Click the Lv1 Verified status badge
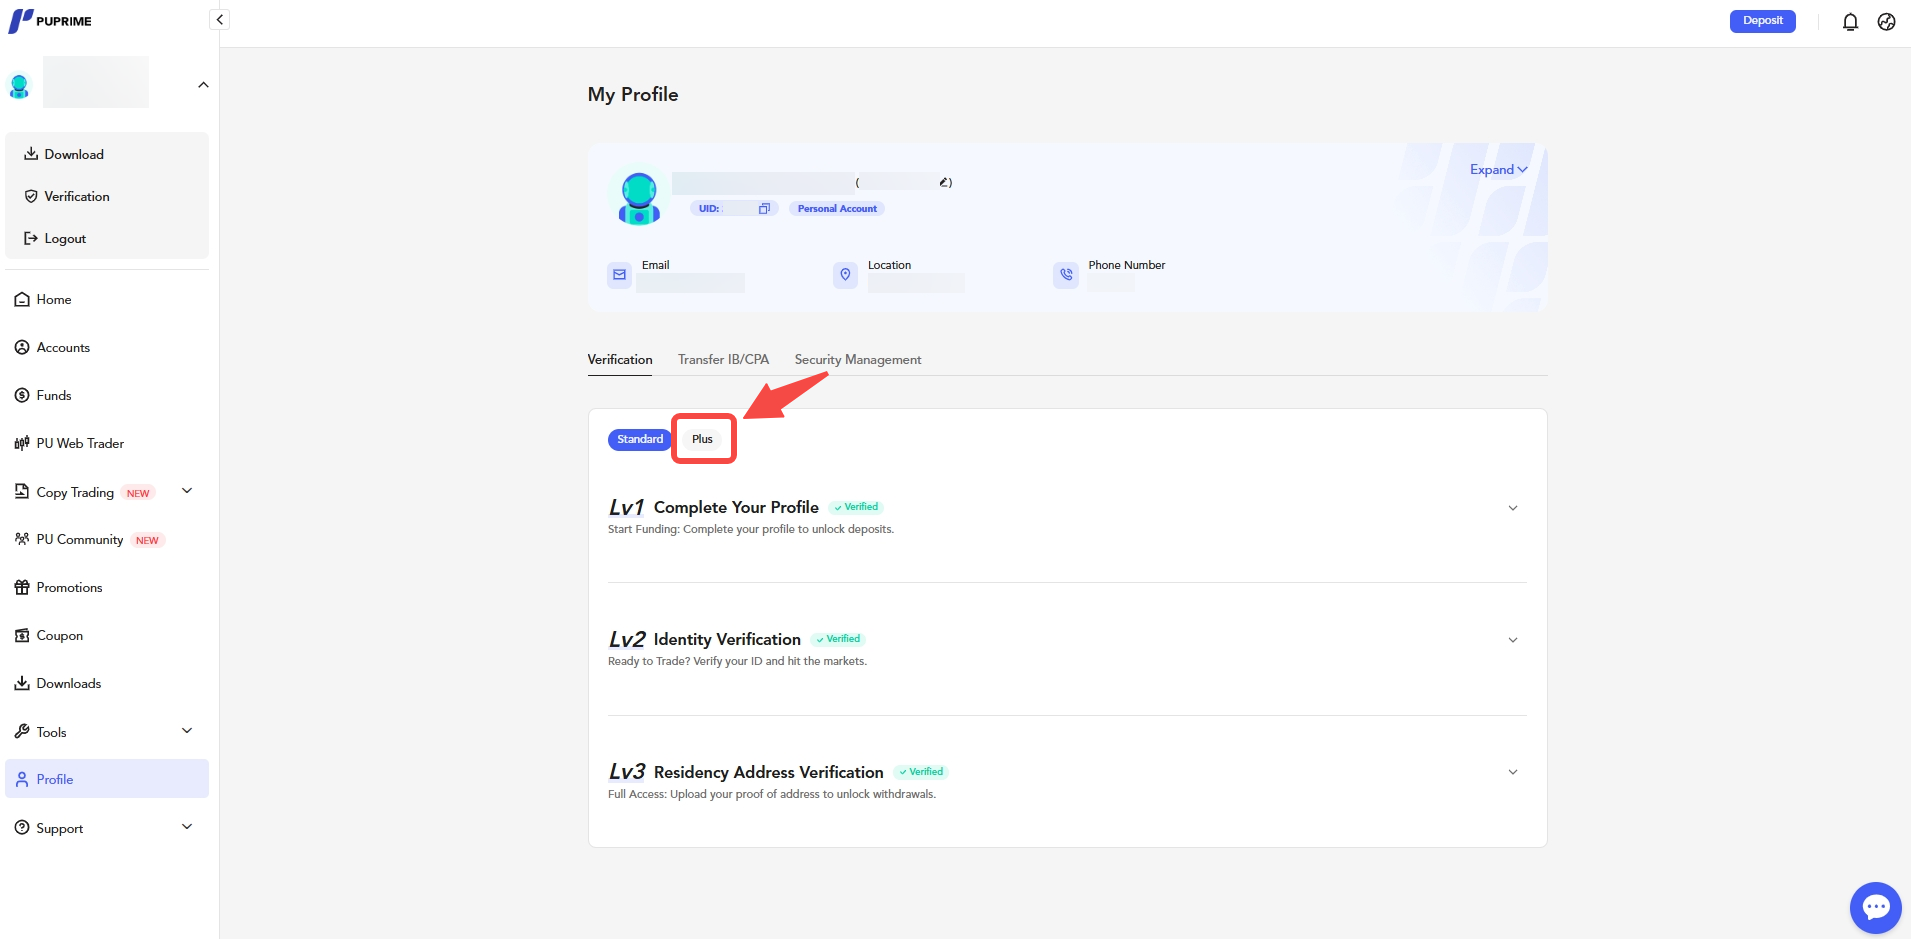The image size is (1911, 939). pos(856,507)
